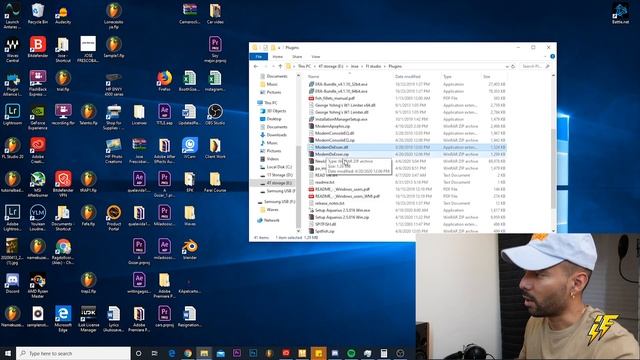Select 3D Objects in navigation pane
The image size is (640, 360).
point(276,111)
